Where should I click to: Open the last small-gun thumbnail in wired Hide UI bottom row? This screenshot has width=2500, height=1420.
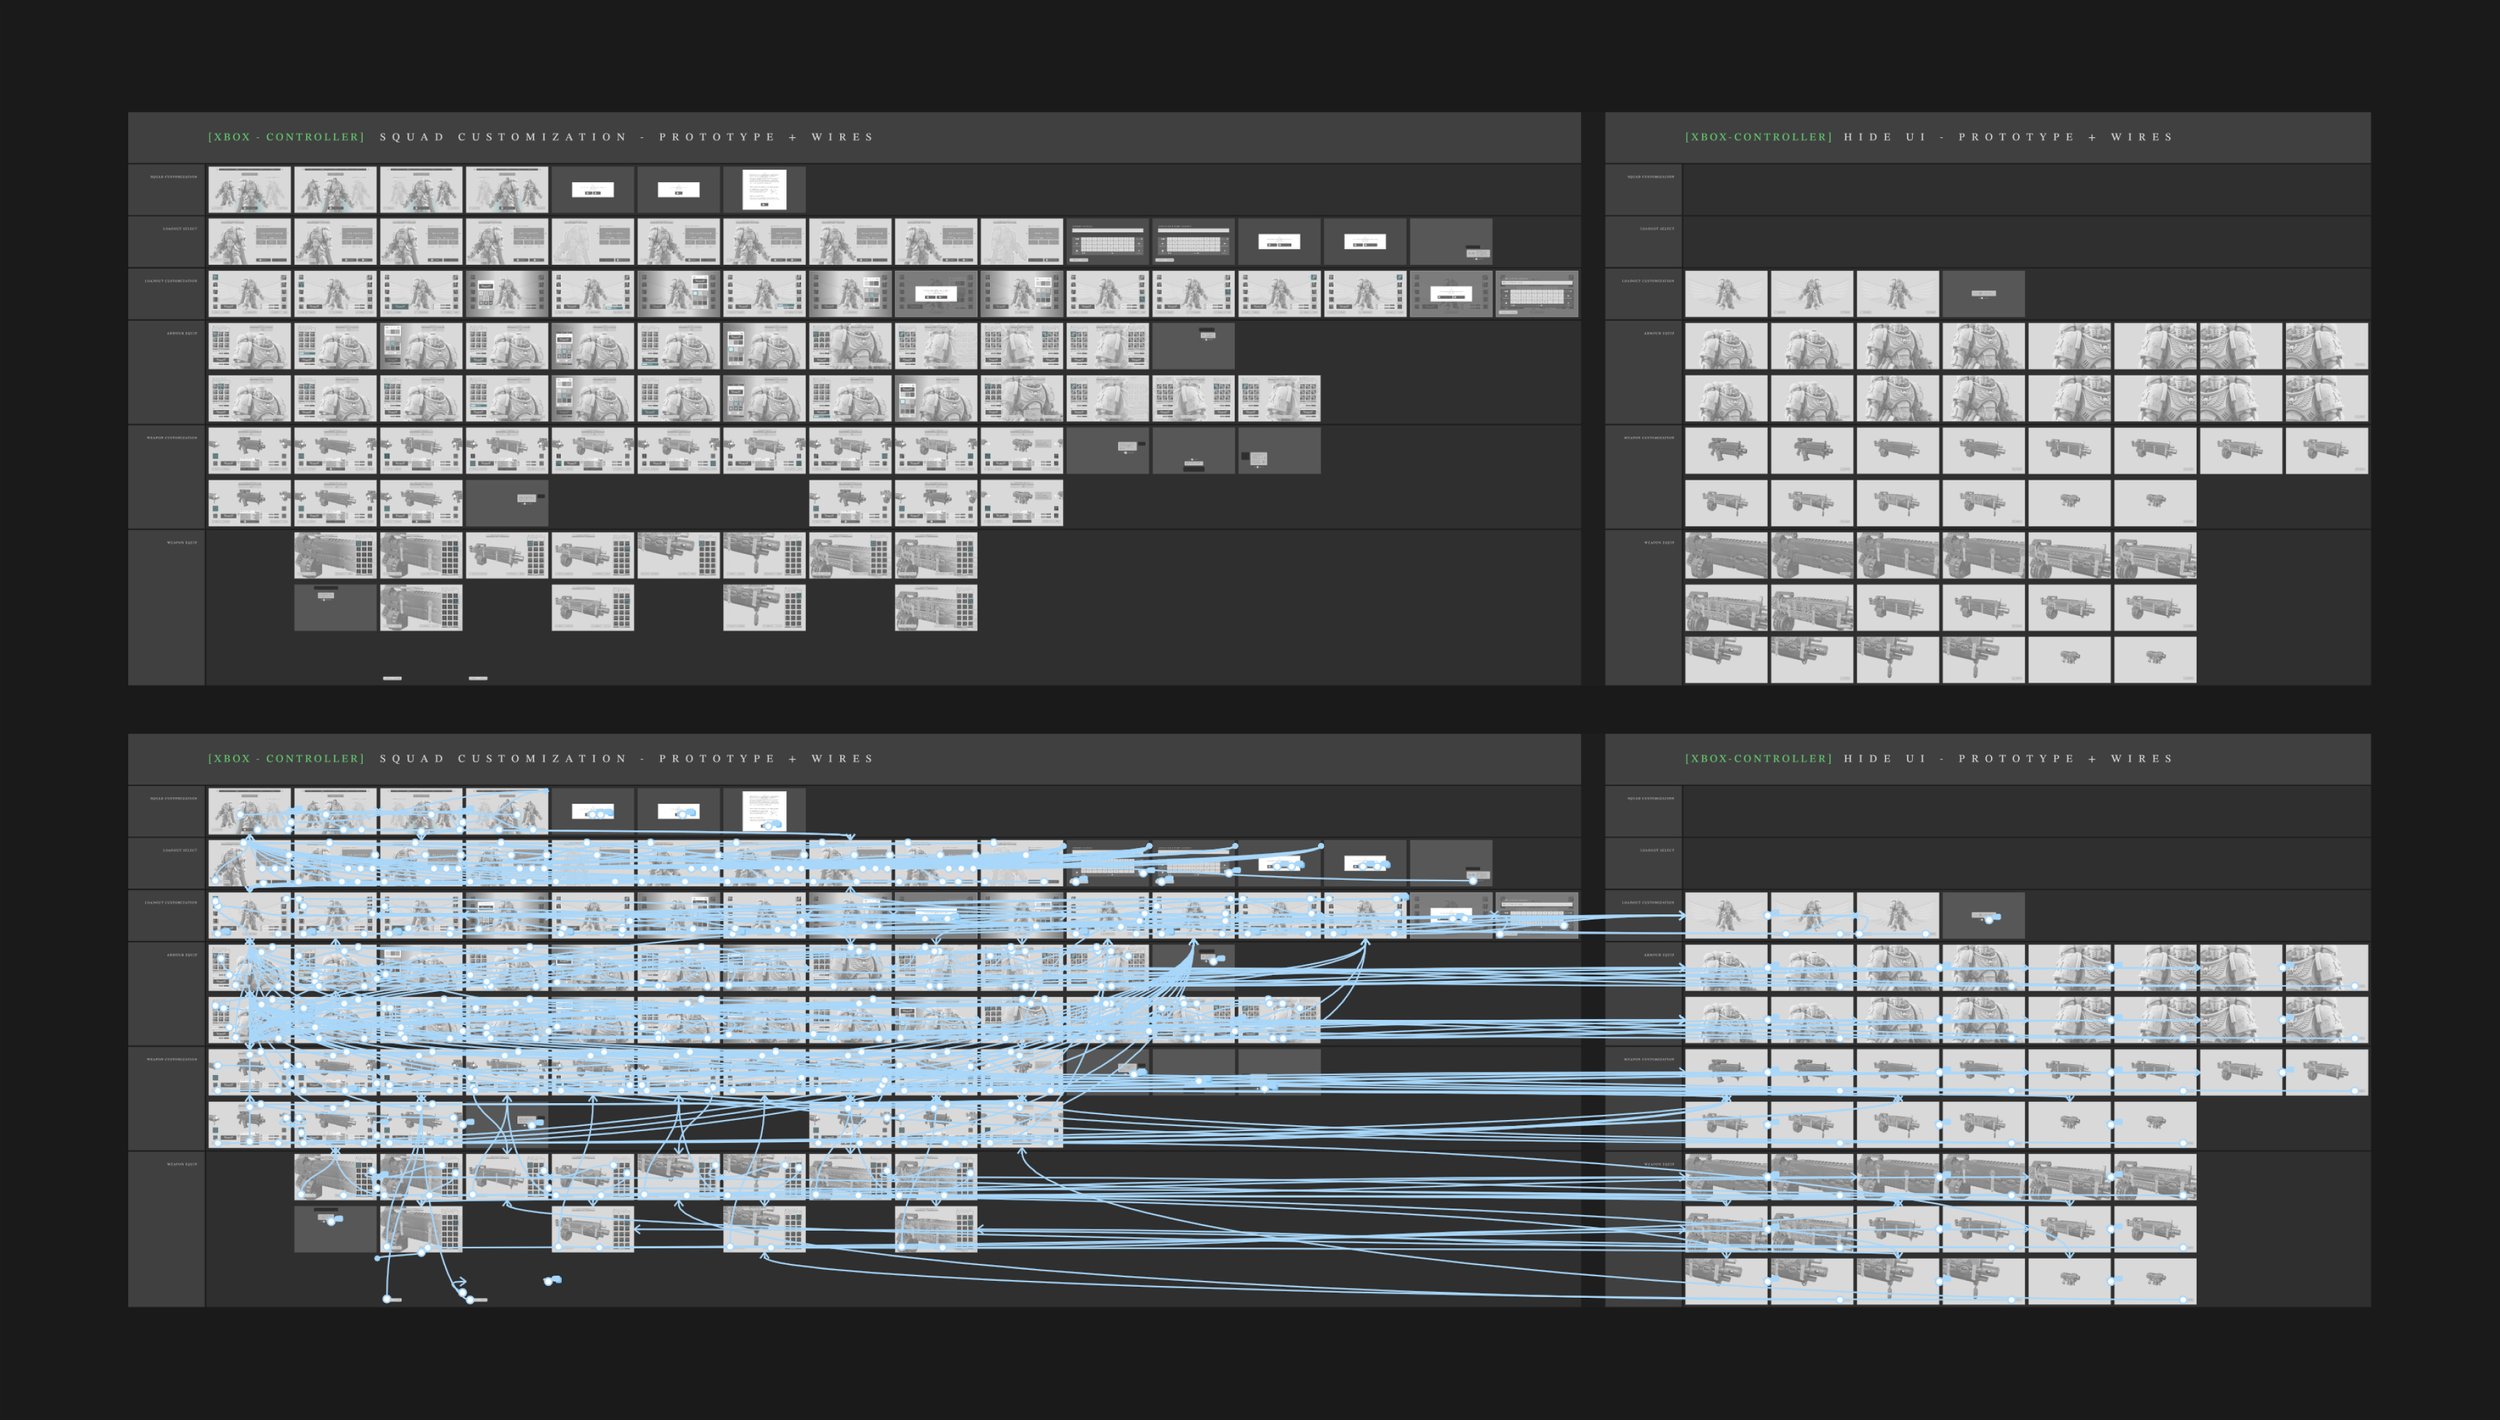coord(2154,1281)
